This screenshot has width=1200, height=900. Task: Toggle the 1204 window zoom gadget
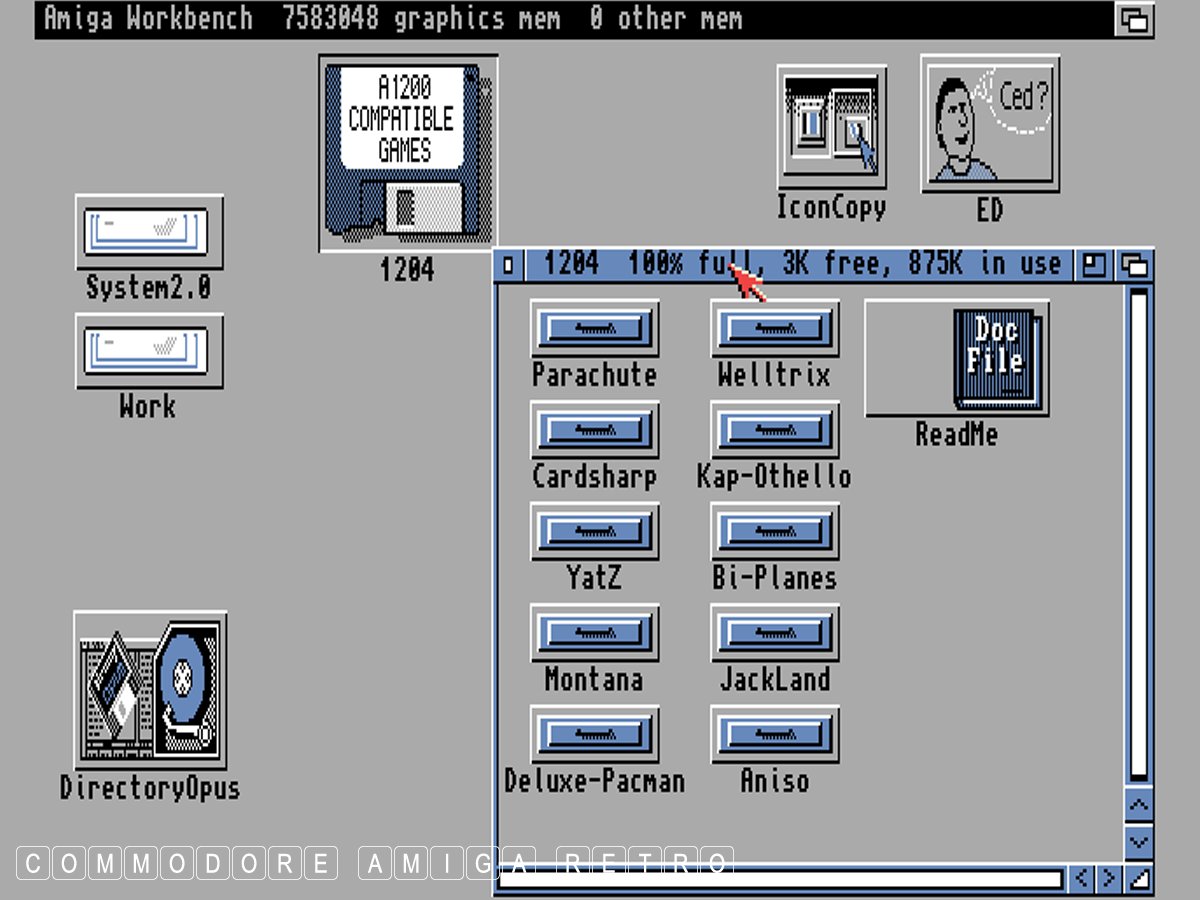click(x=1094, y=265)
